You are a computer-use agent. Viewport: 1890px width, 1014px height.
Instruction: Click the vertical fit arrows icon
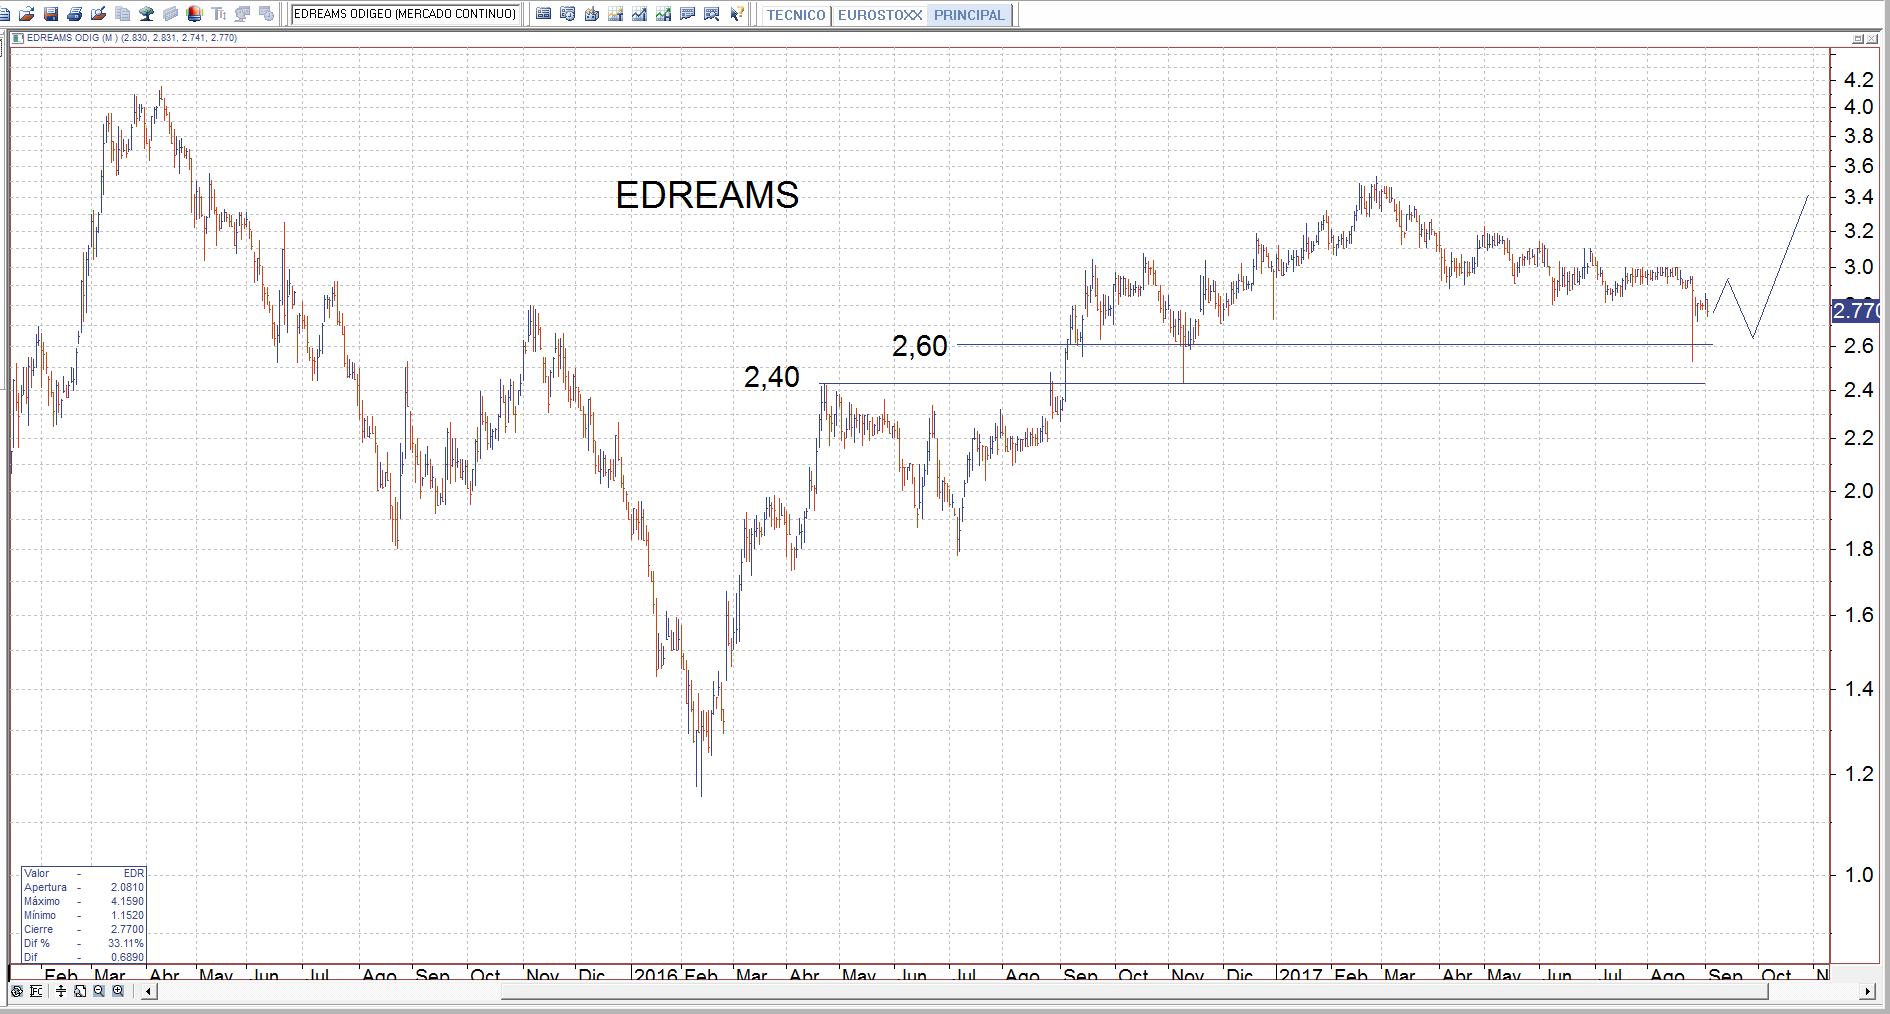tap(61, 991)
